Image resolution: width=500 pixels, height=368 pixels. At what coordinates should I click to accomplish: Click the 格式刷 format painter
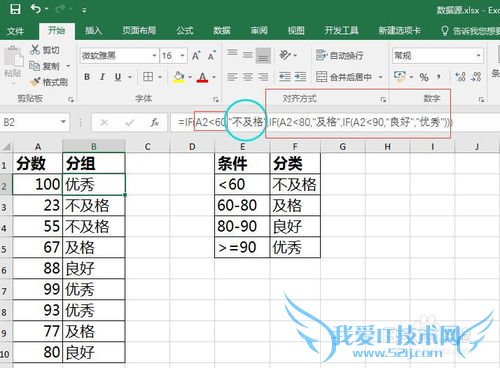coord(49,82)
